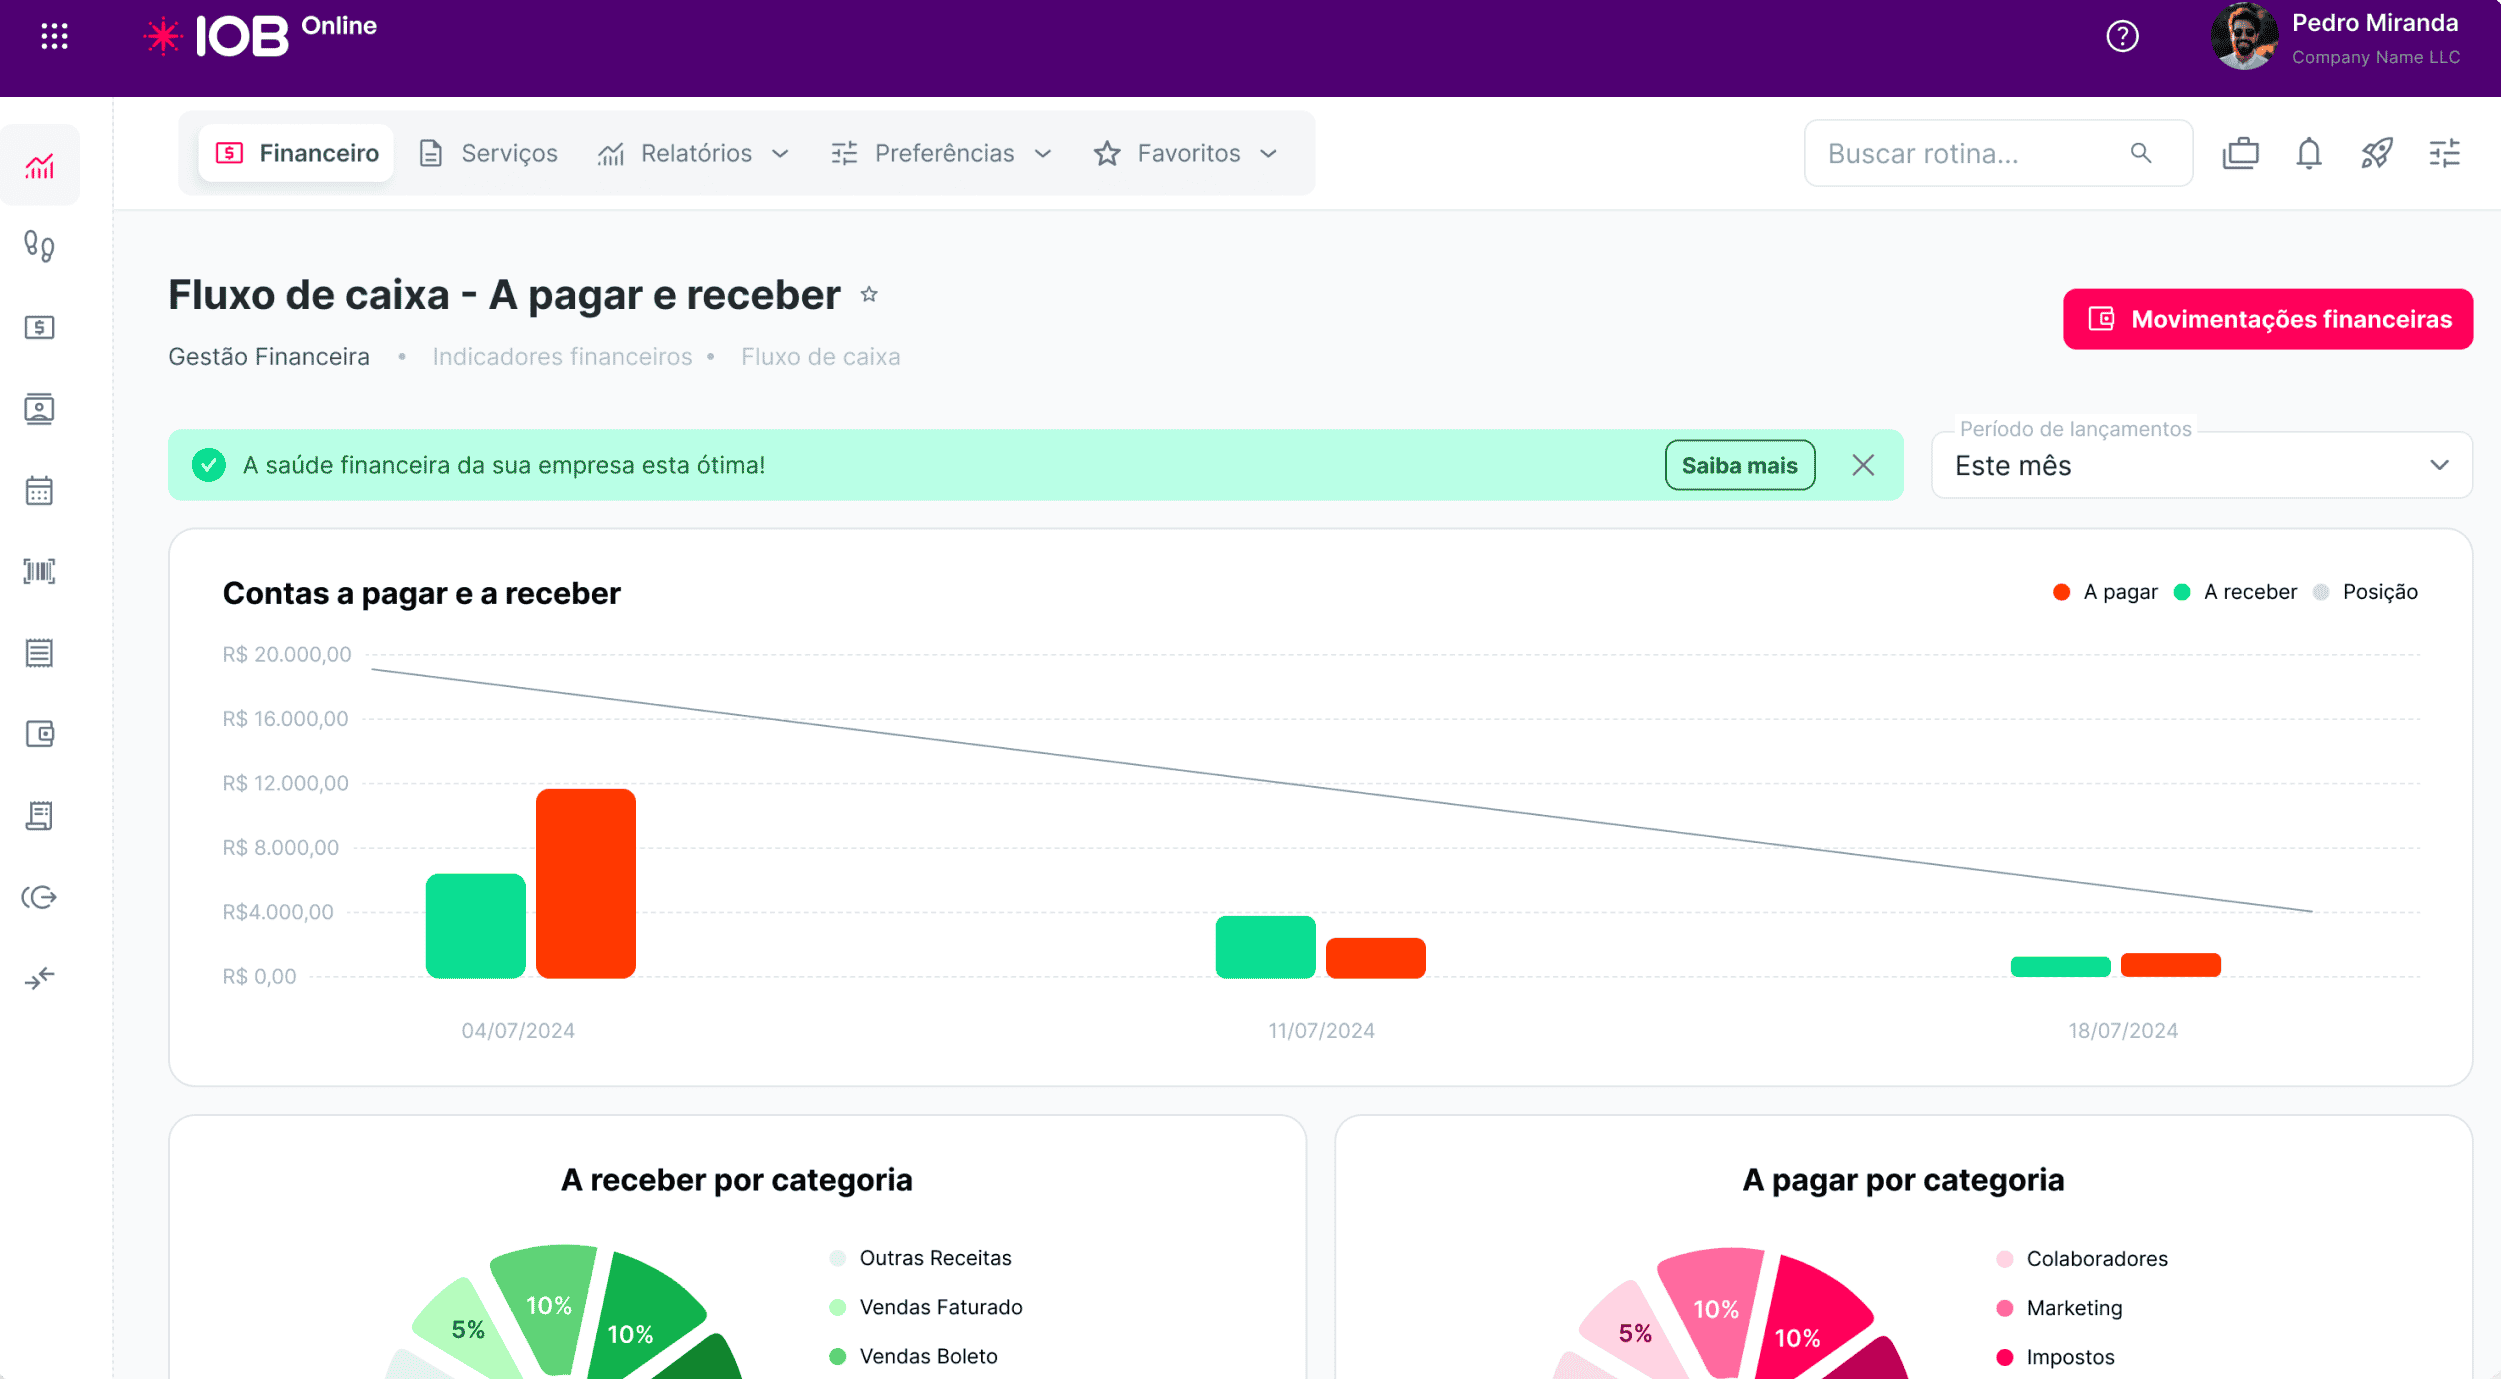This screenshot has width=2501, height=1379.
Task: Click the rocket toolbar icon
Action: click(x=2377, y=153)
